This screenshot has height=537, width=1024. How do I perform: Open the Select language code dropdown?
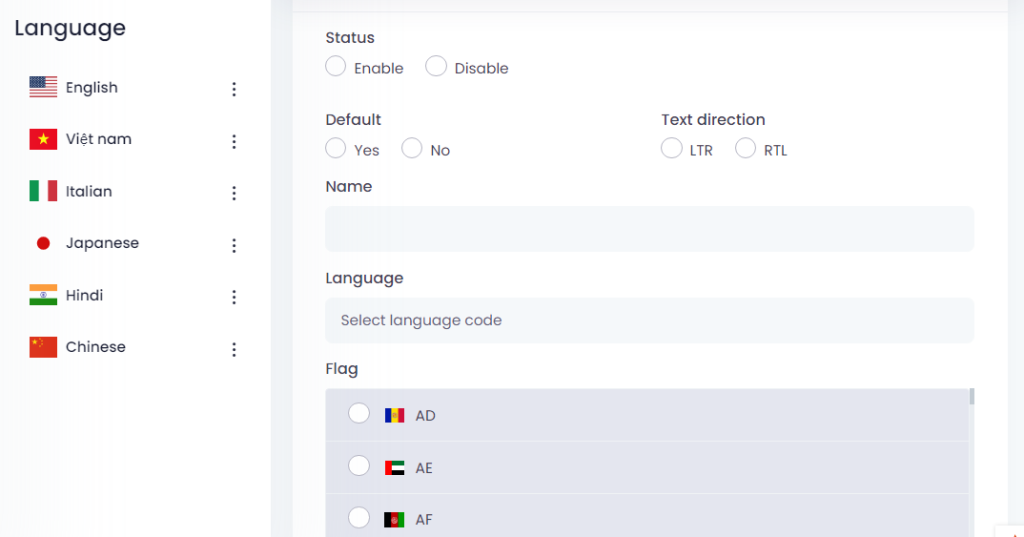(x=649, y=320)
